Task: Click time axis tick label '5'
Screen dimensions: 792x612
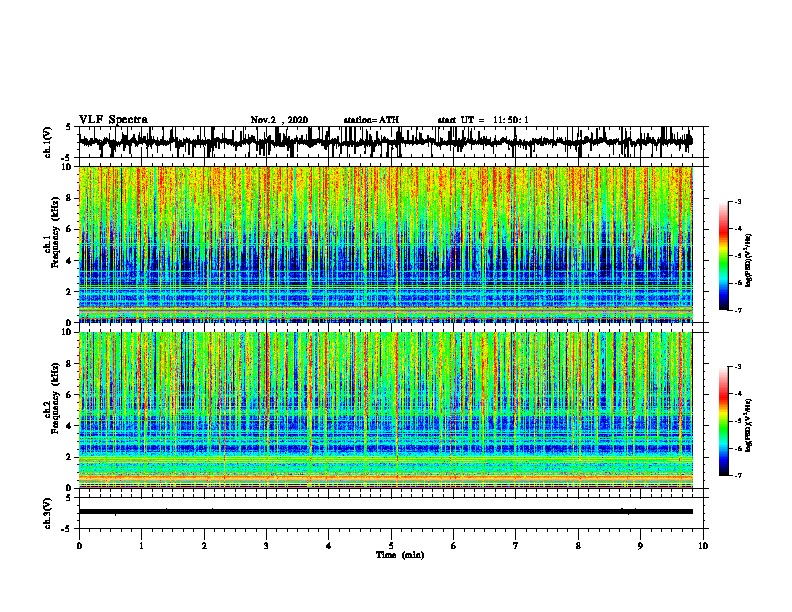Action: pyautogui.click(x=391, y=546)
